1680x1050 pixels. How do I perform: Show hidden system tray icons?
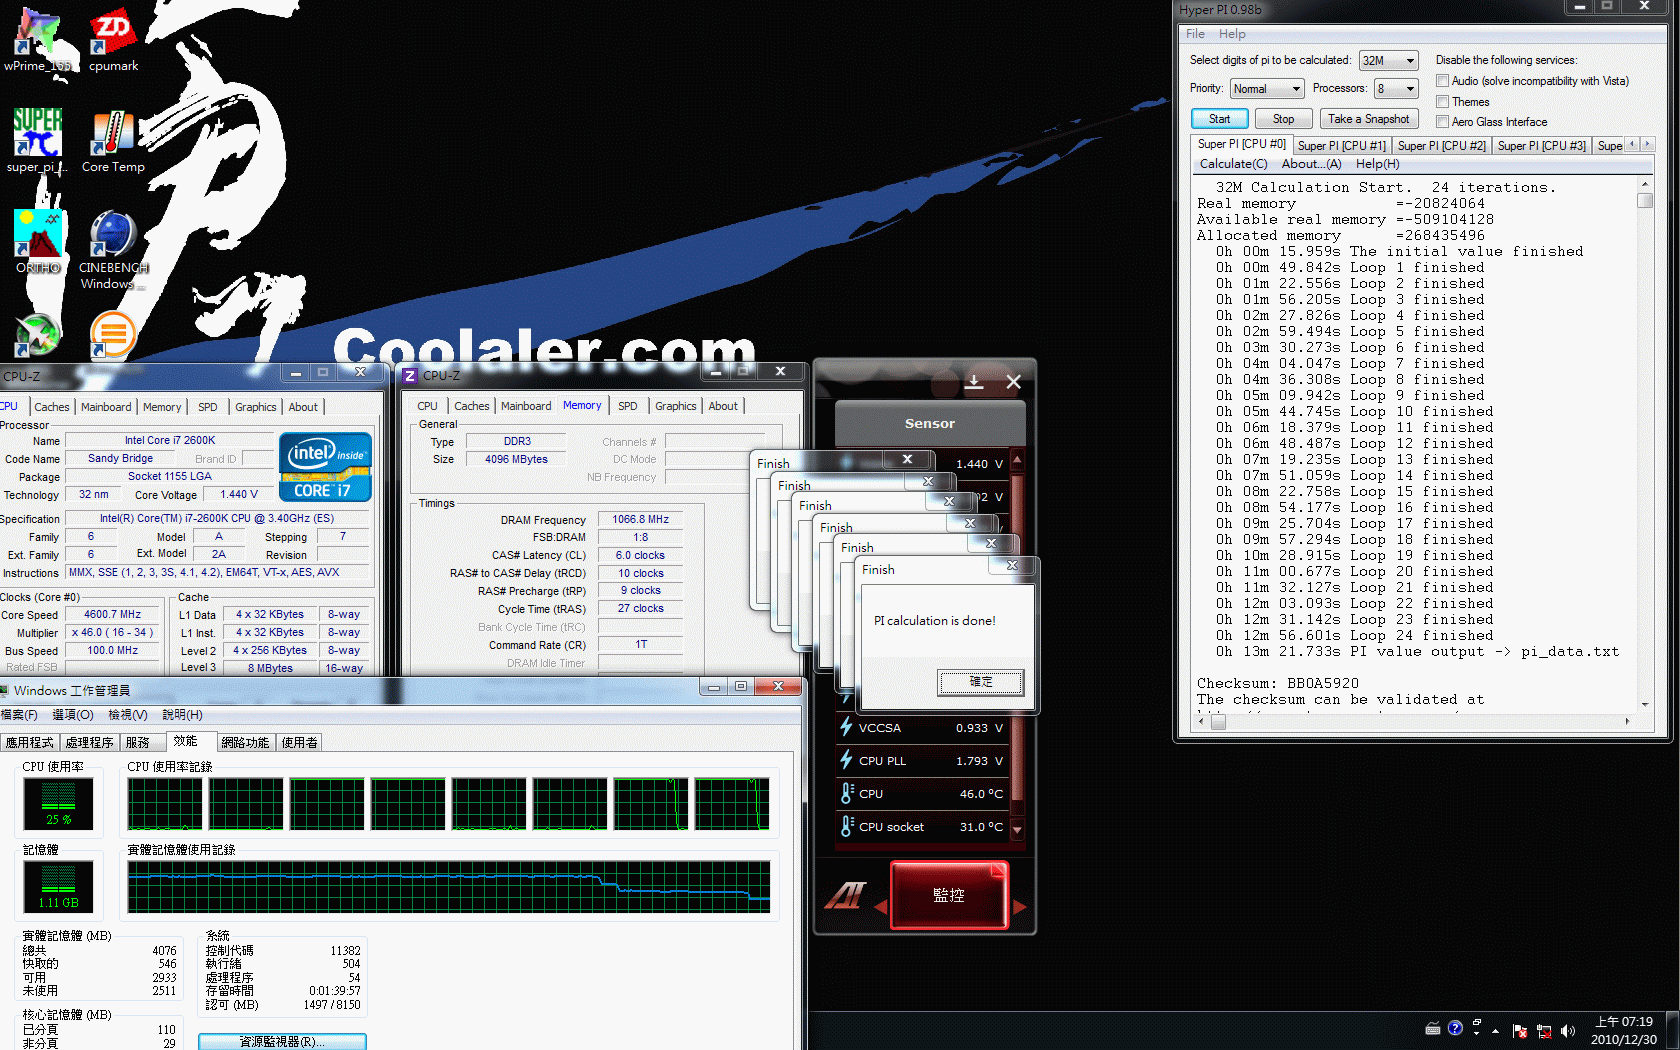1496,1030
